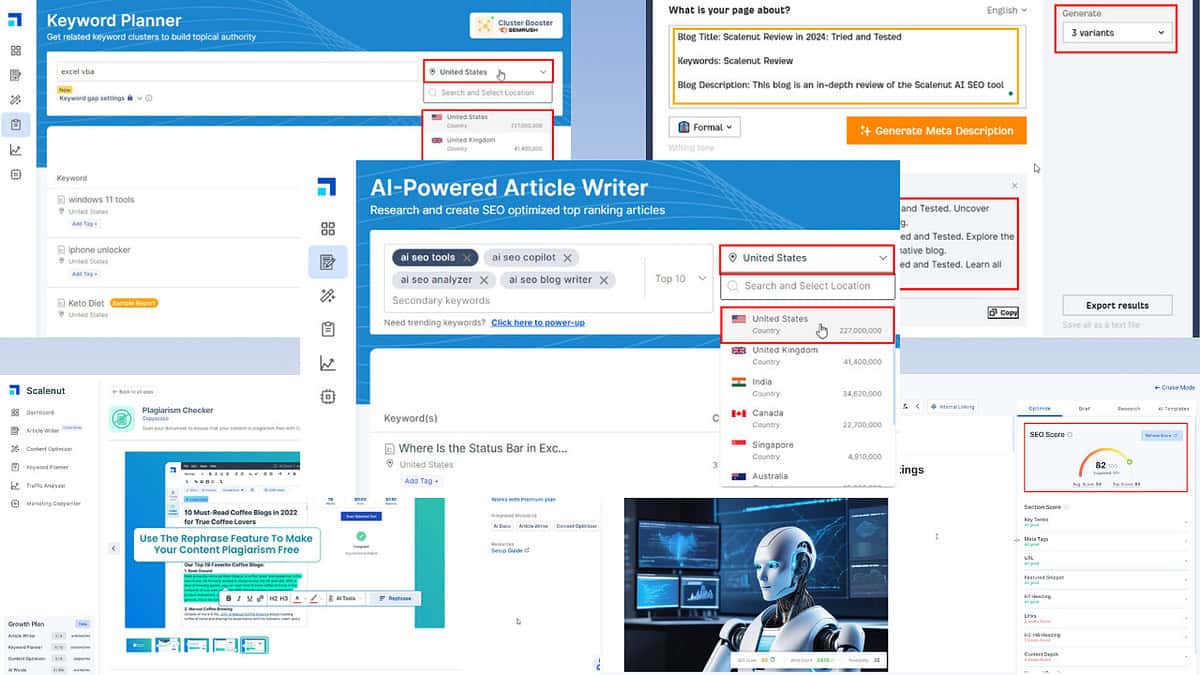Expand the '3 variants' generate dropdown
The height and width of the screenshot is (675, 1200).
[x=1117, y=31]
